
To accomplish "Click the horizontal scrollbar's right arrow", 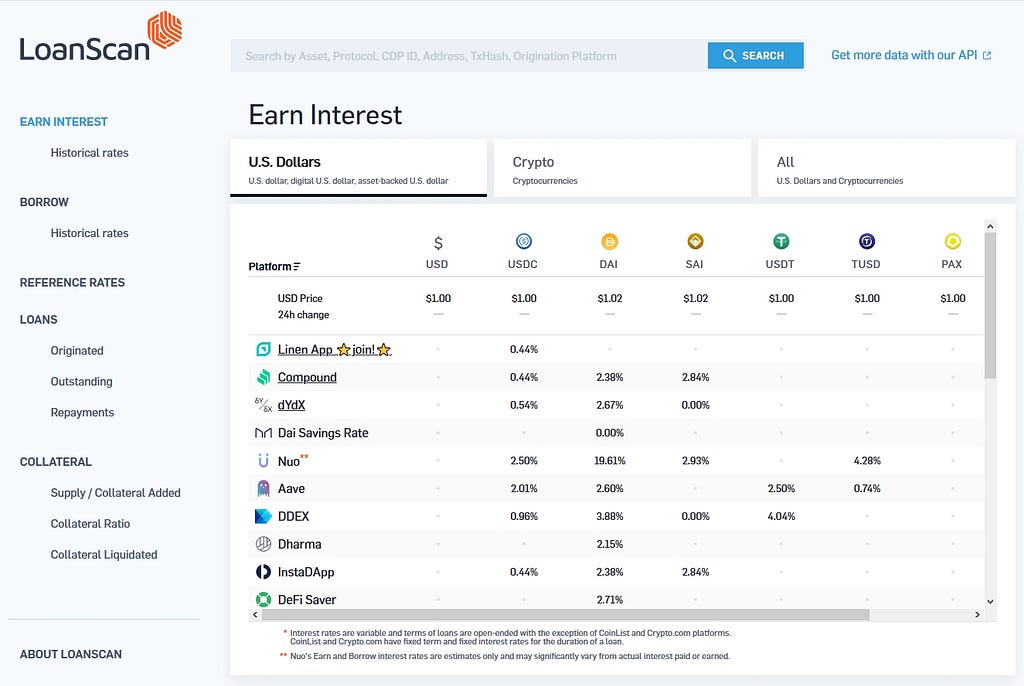I will 978,615.
